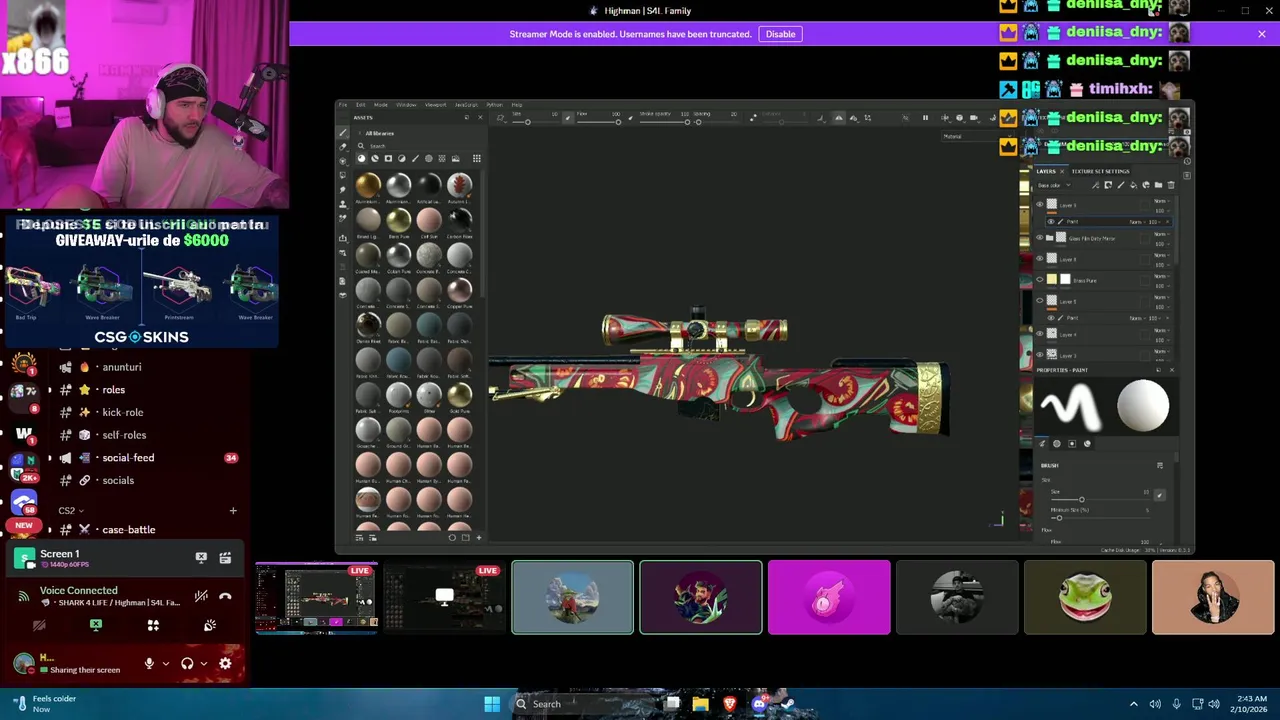
Task: Add channel plus next to CS2
Action: 233,510
